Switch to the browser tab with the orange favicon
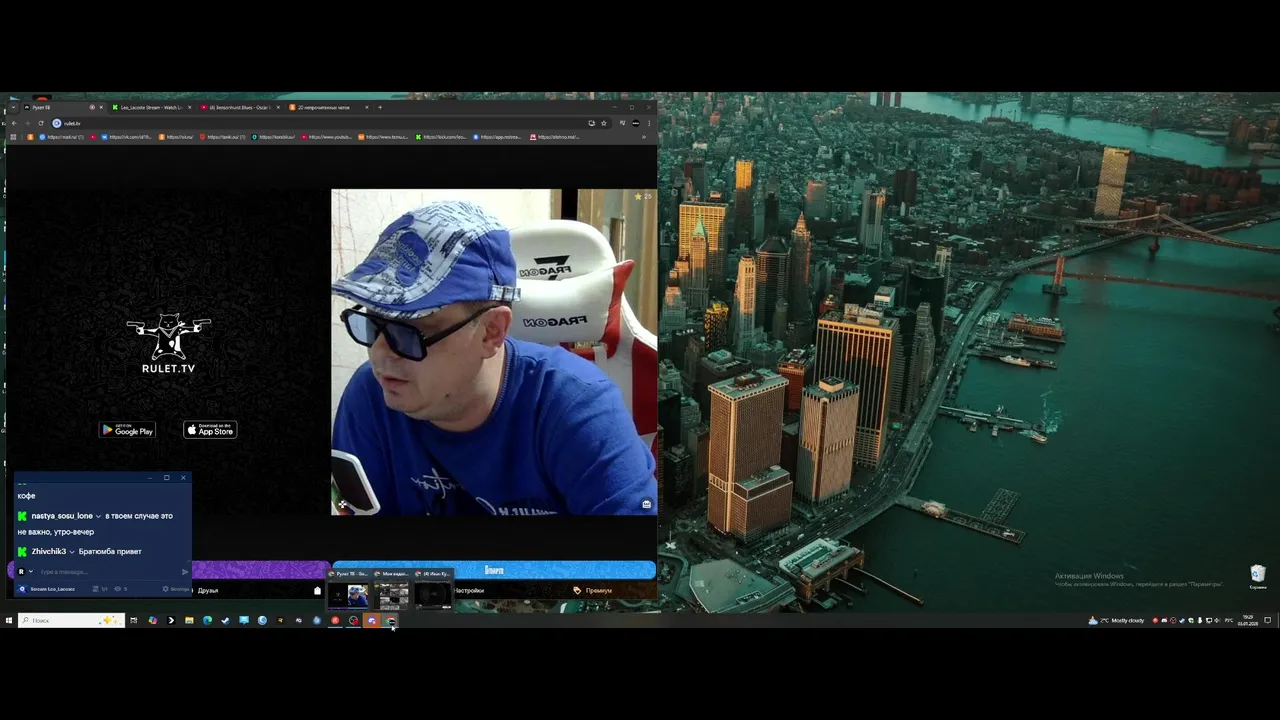This screenshot has width=1280, height=720. pyautogui.click(x=328, y=107)
